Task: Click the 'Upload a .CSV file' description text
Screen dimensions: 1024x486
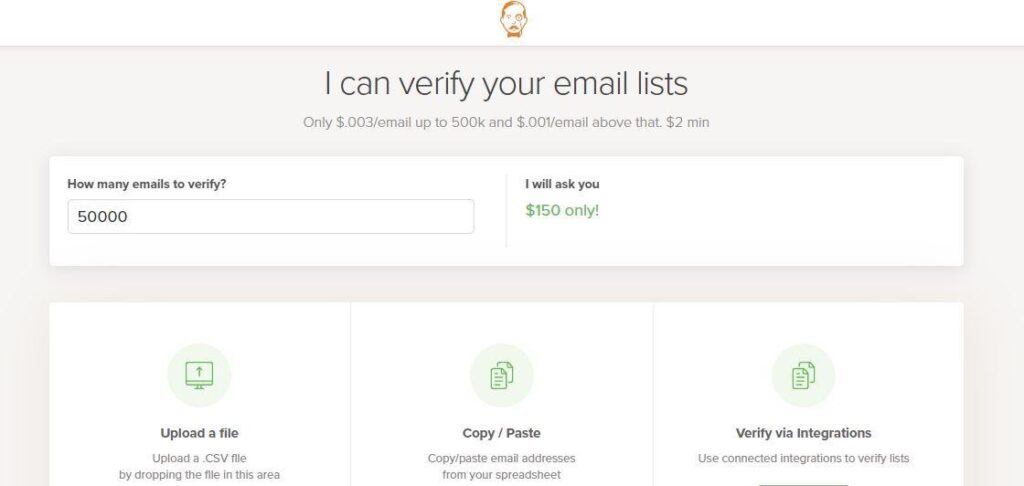Action: click(x=199, y=458)
